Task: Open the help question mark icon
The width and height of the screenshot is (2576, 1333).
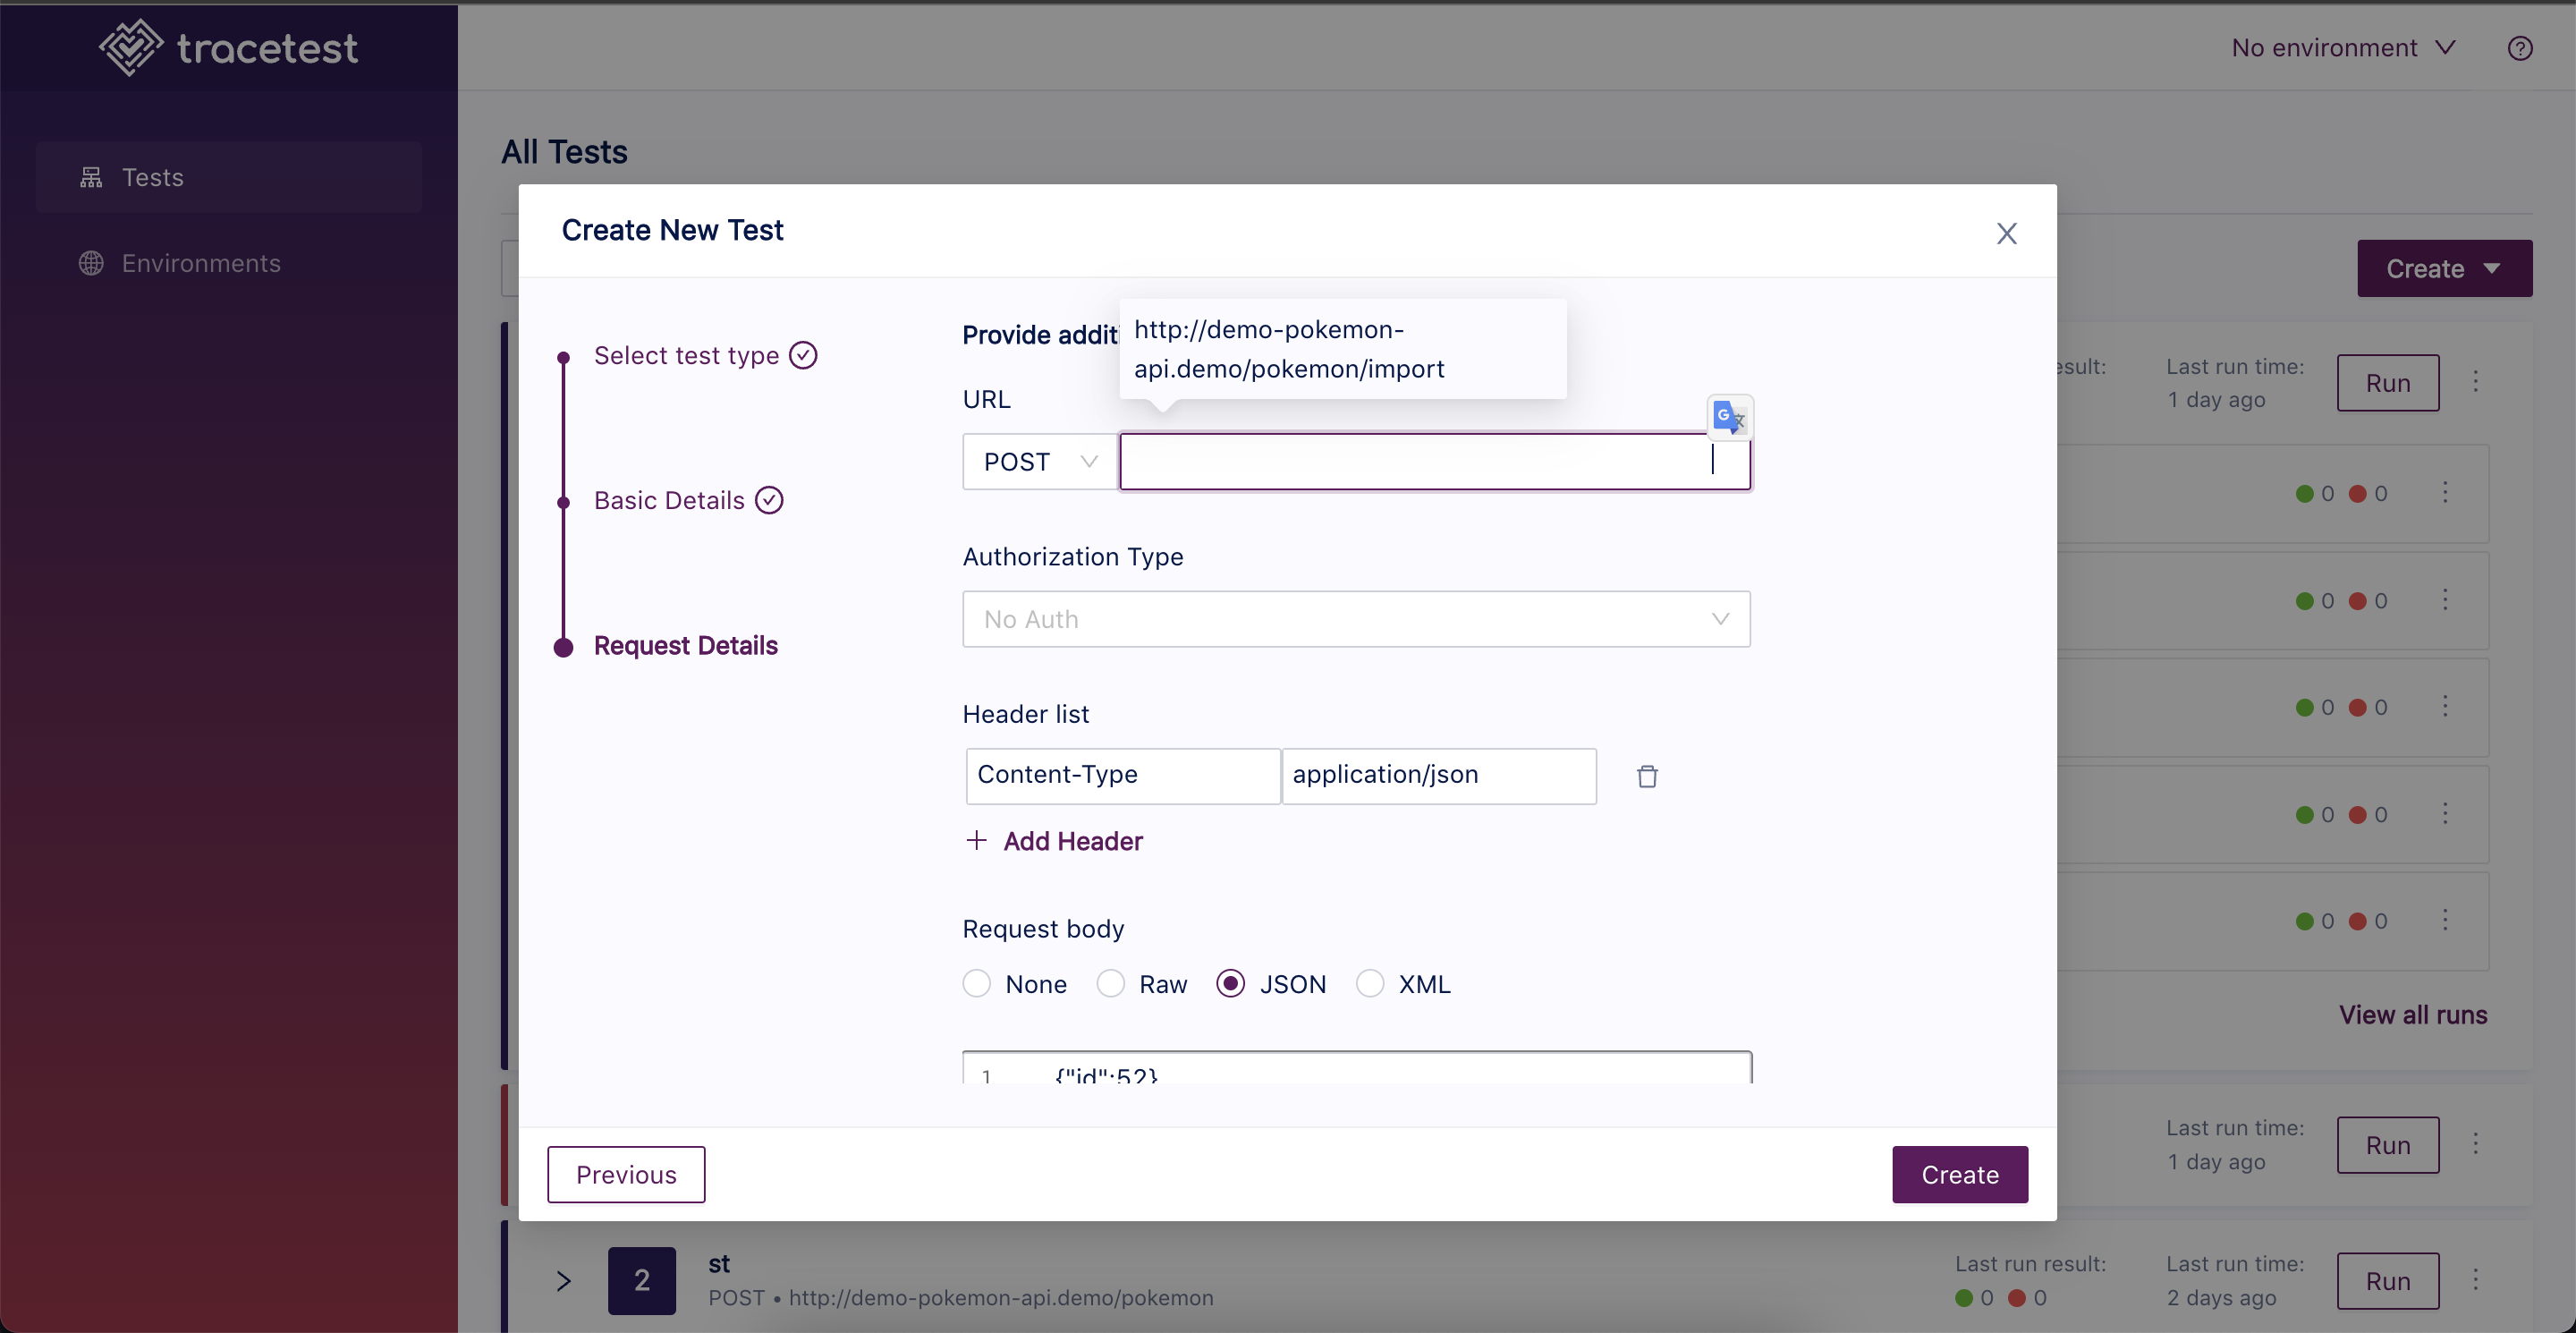Action: pyautogui.click(x=2520, y=48)
